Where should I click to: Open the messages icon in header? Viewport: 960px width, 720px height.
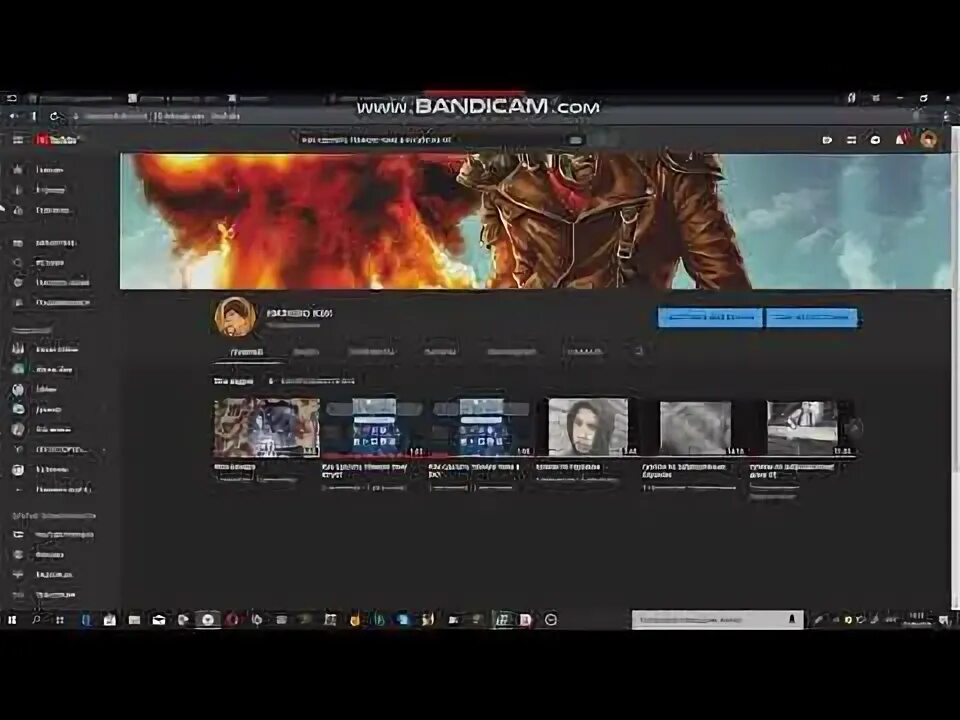(x=876, y=140)
